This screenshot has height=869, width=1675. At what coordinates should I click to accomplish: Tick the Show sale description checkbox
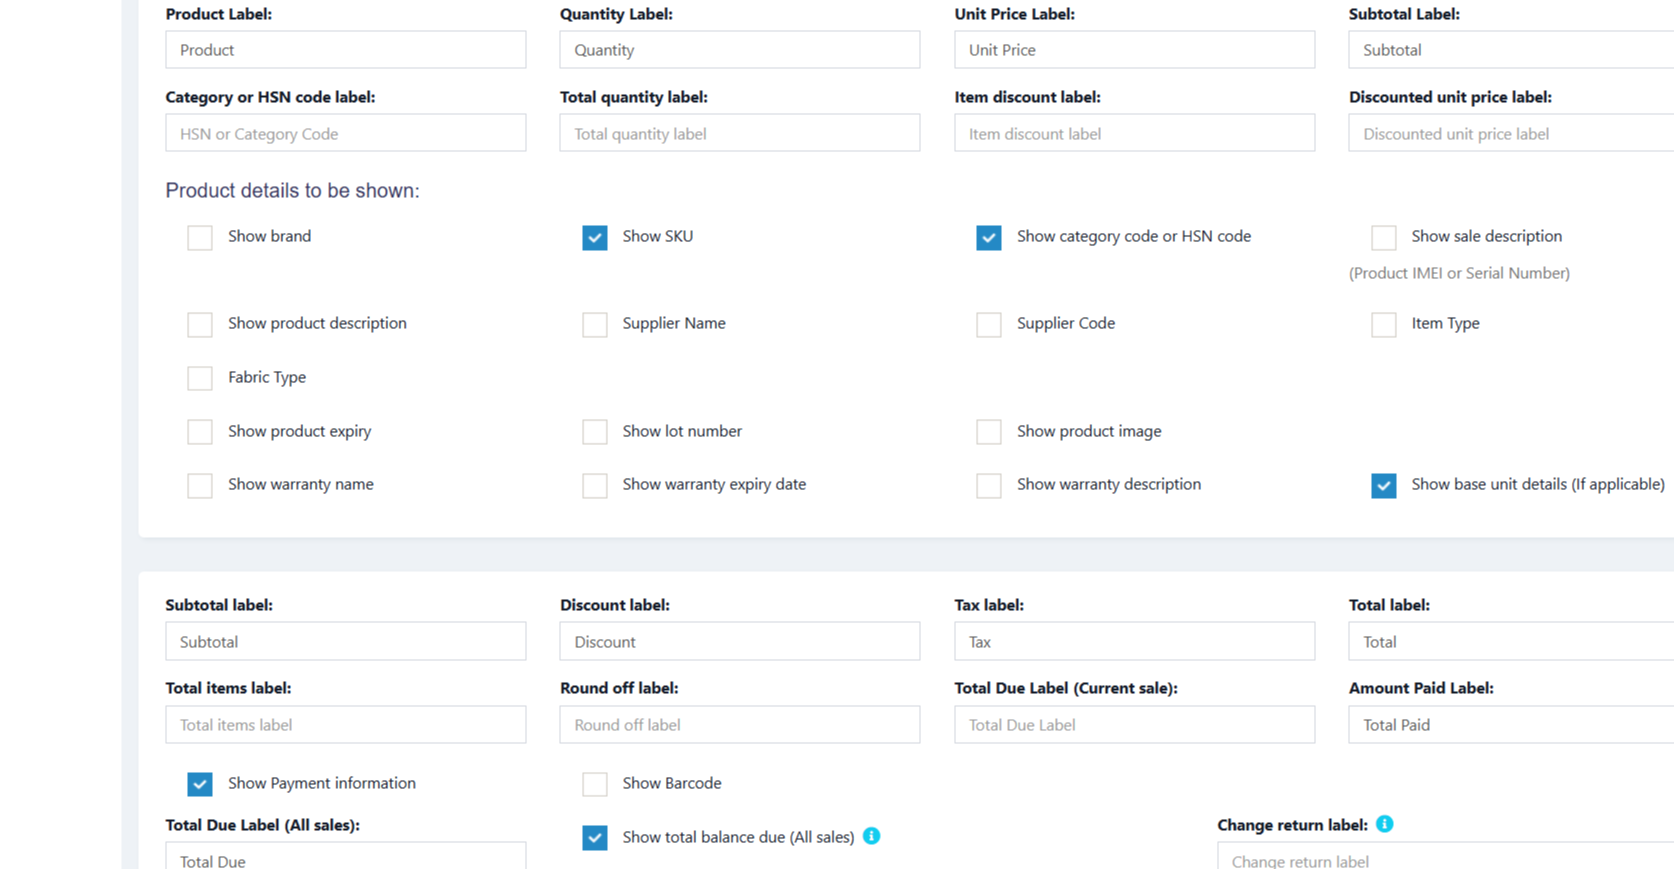coord(1384,237)
